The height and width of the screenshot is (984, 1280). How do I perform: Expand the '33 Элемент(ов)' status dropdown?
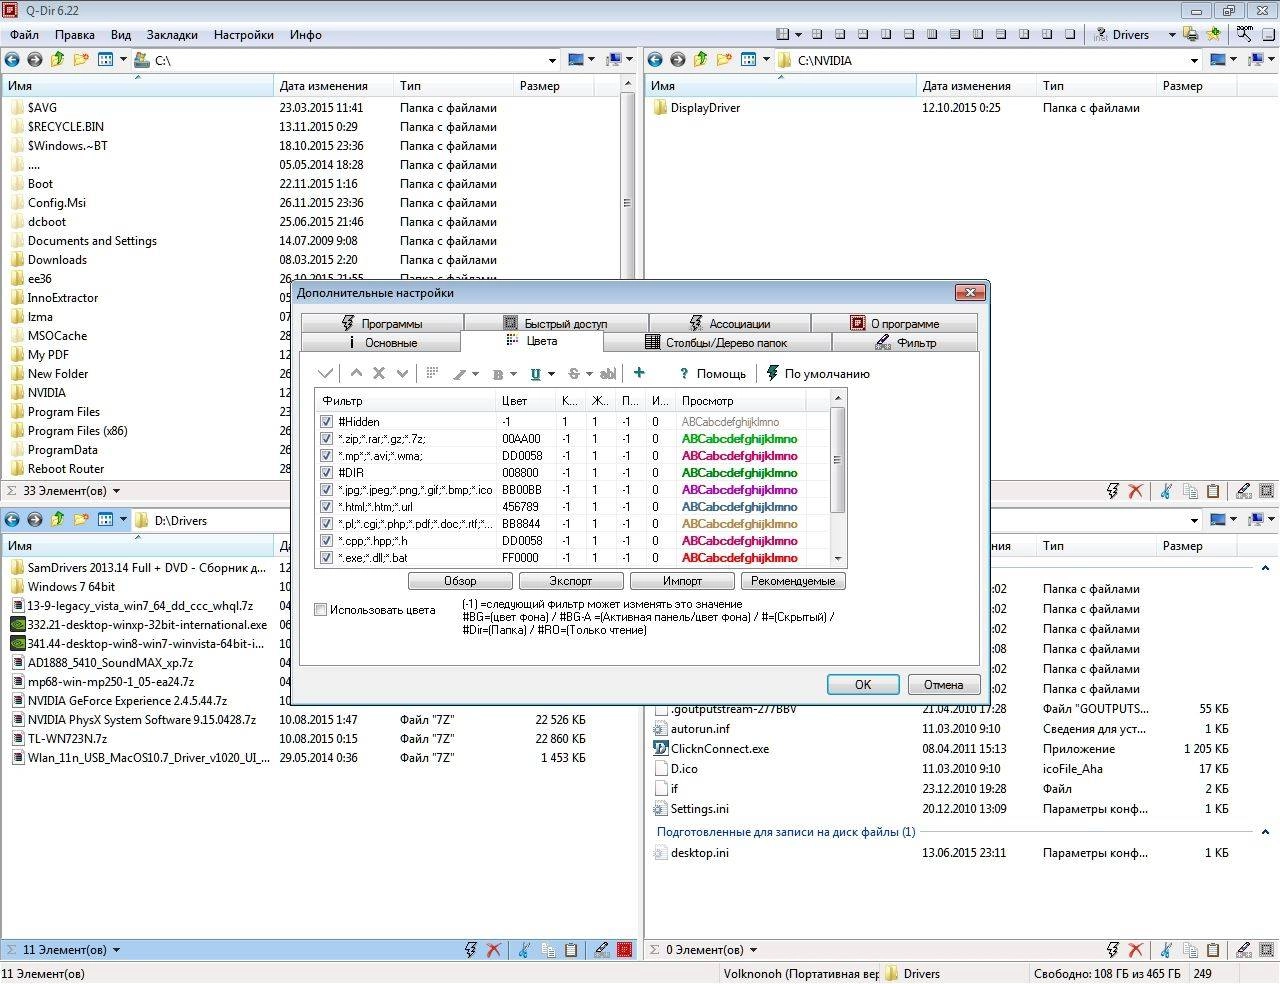coord(116,491)
